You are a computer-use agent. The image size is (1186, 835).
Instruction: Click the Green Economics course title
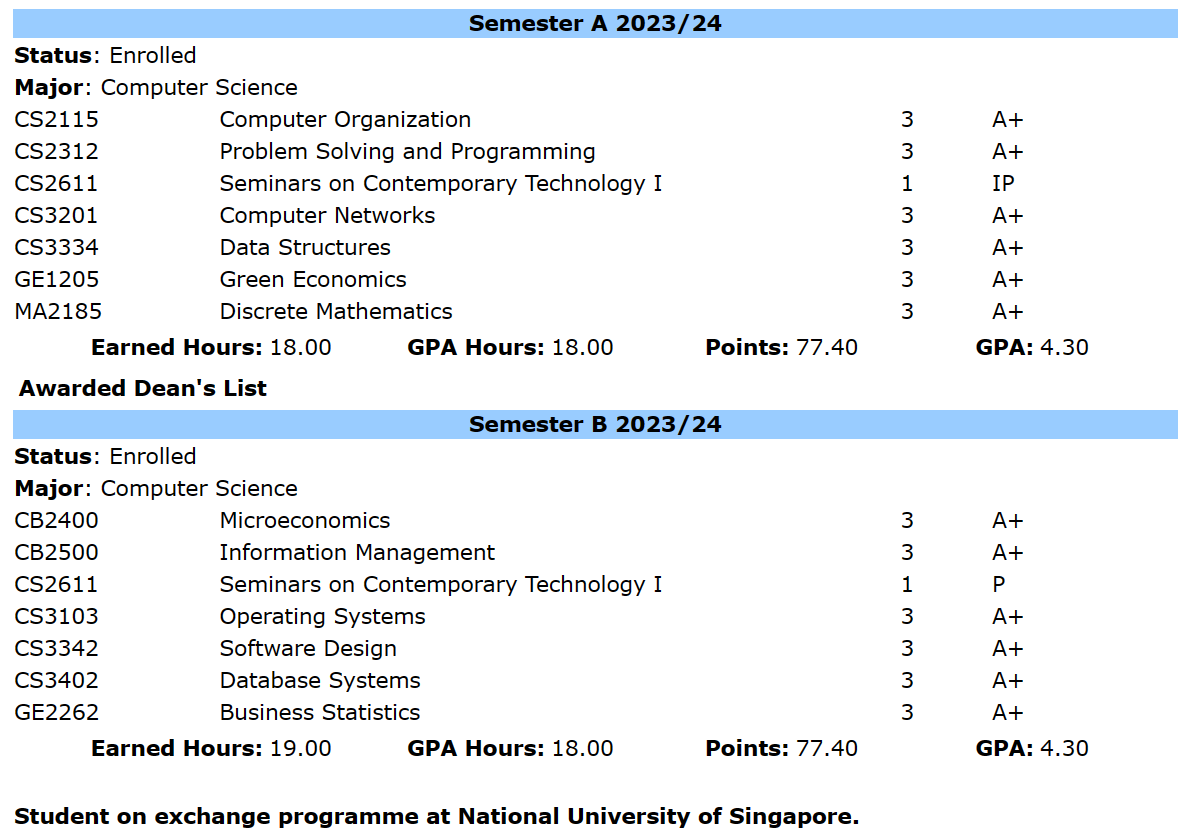pyautogui.click(x=313, y=280)
